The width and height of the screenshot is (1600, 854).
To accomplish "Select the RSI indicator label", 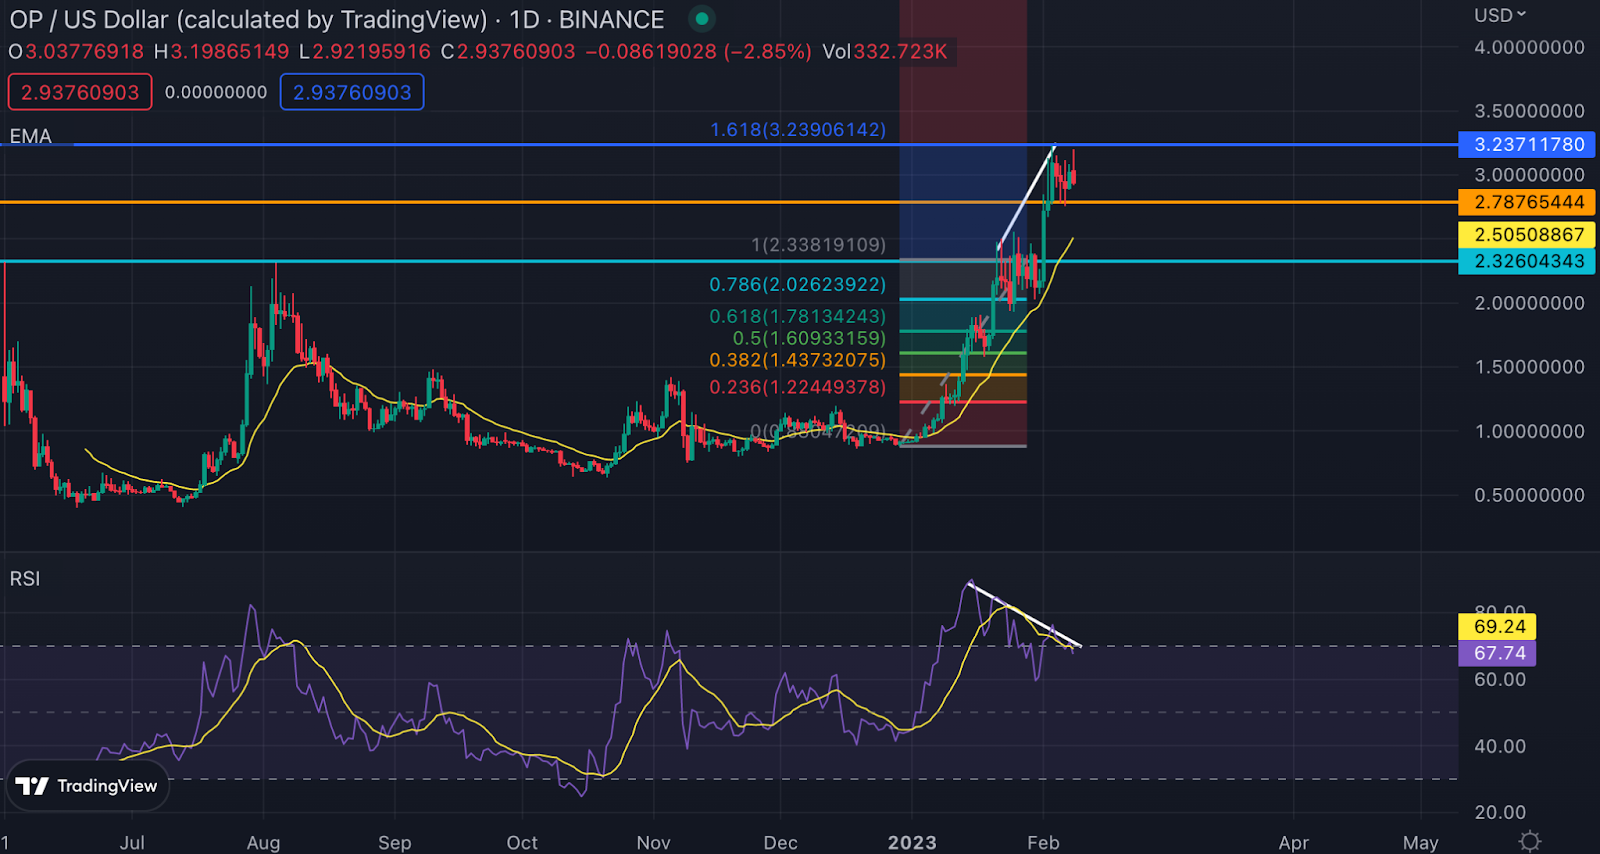I will point(25,579).
